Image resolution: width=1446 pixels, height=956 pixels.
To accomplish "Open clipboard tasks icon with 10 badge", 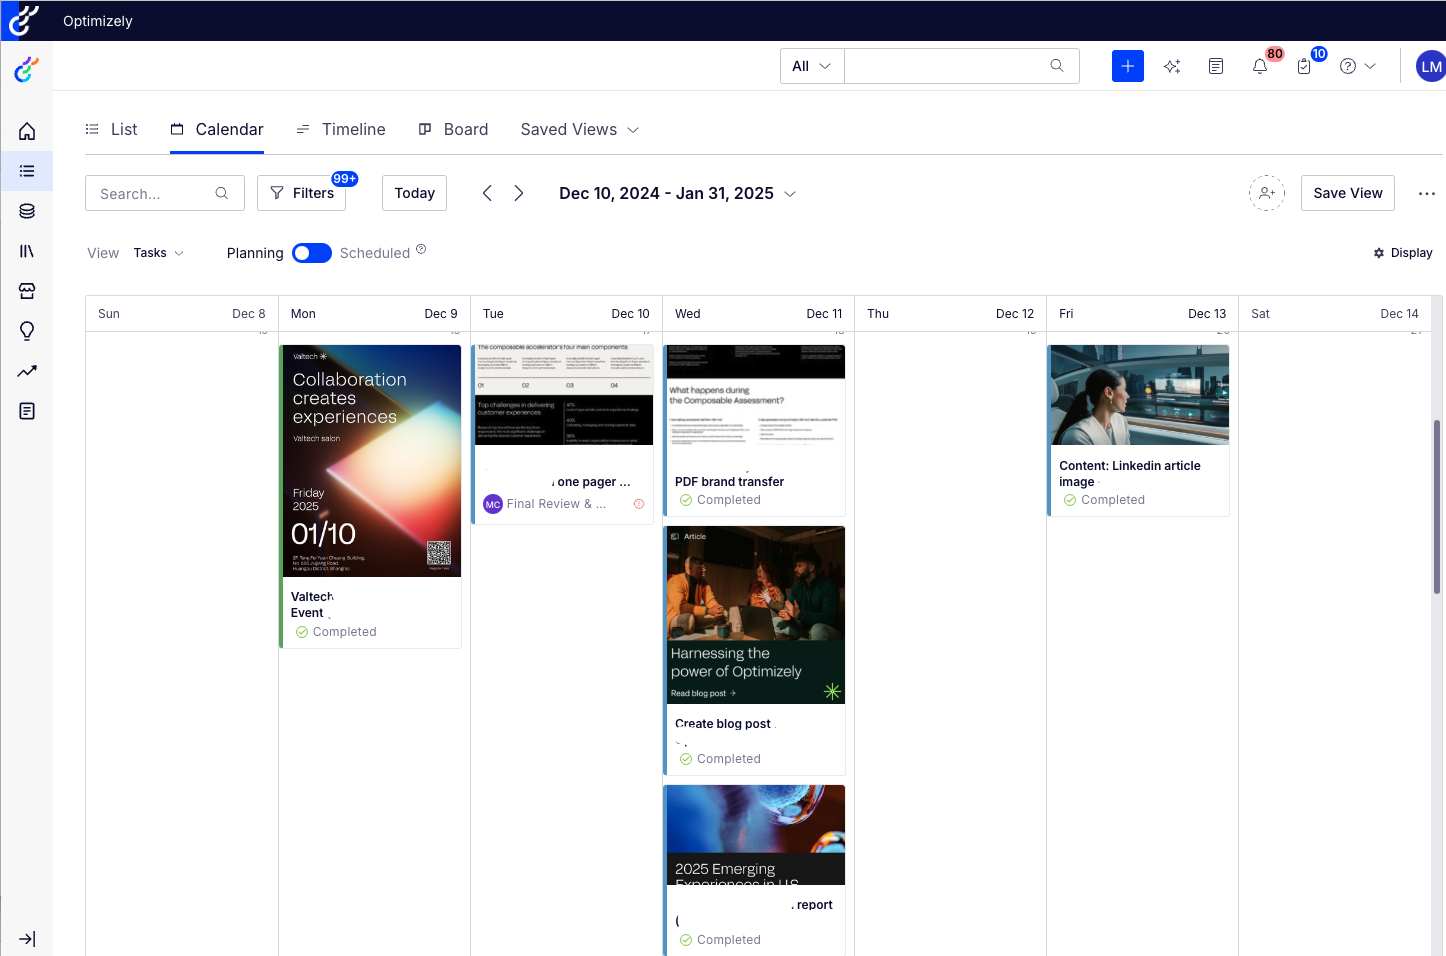I will click(x=1304, y=66).
